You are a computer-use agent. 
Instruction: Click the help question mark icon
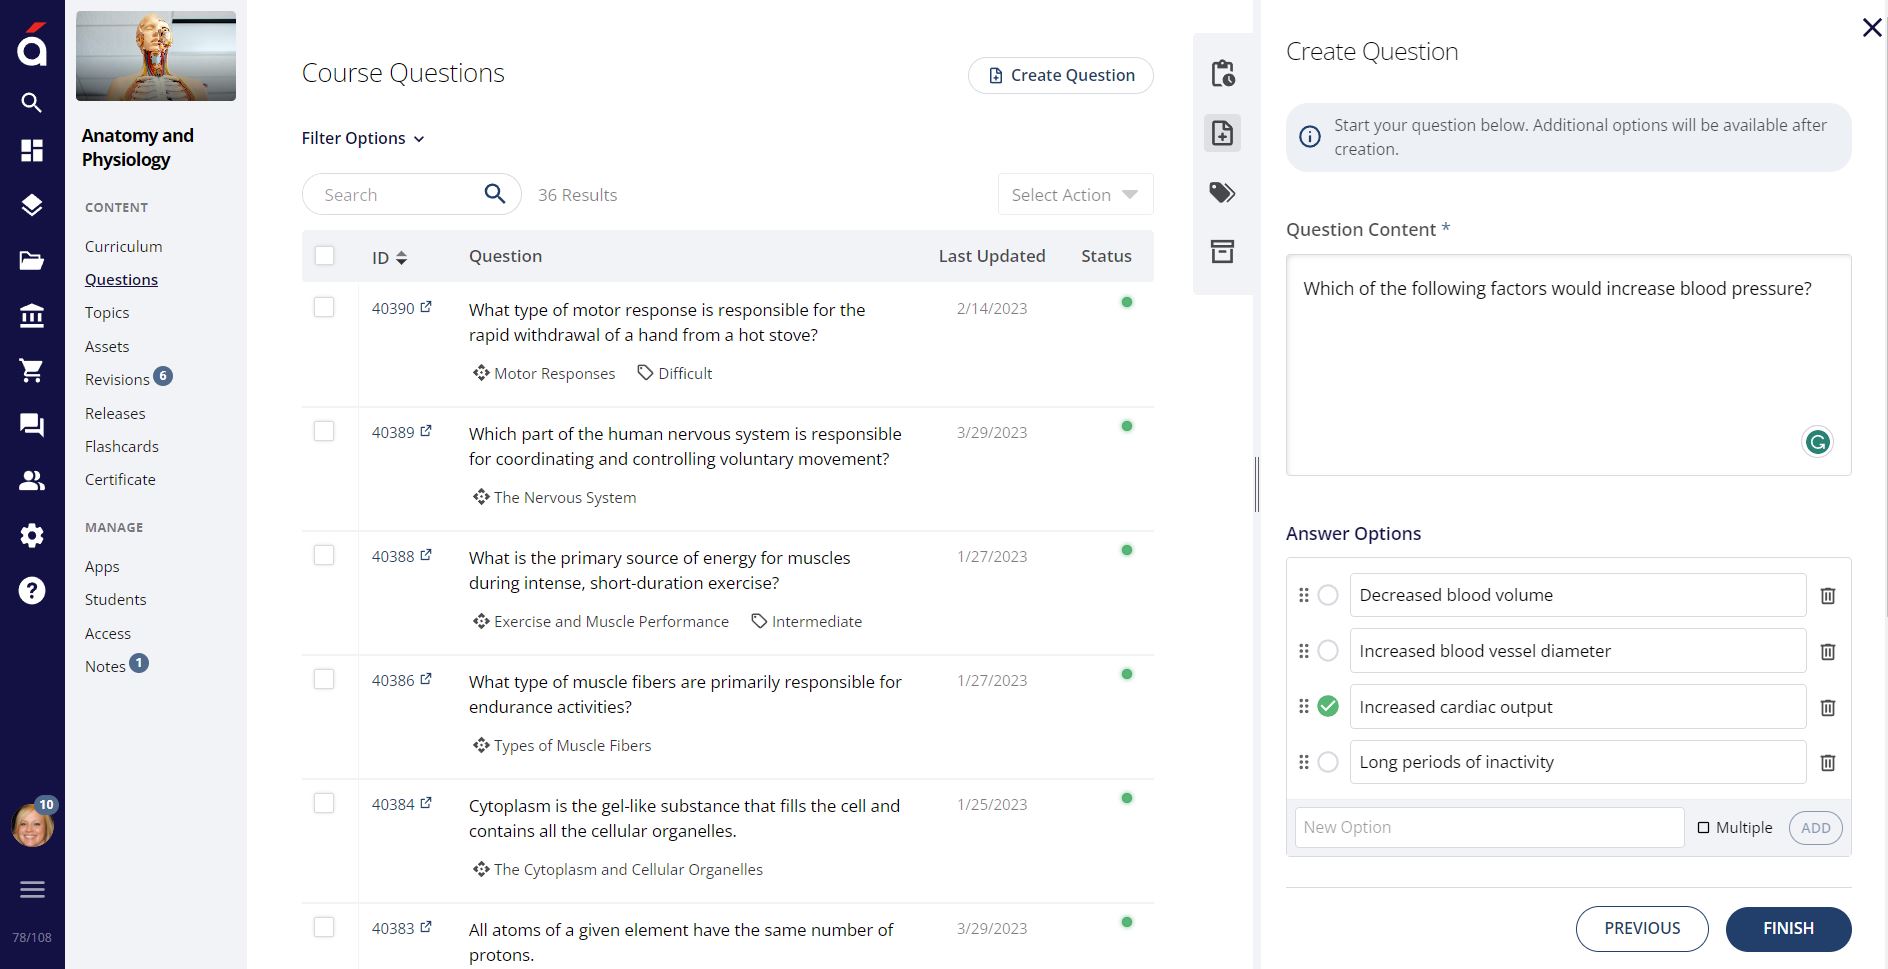32,591
